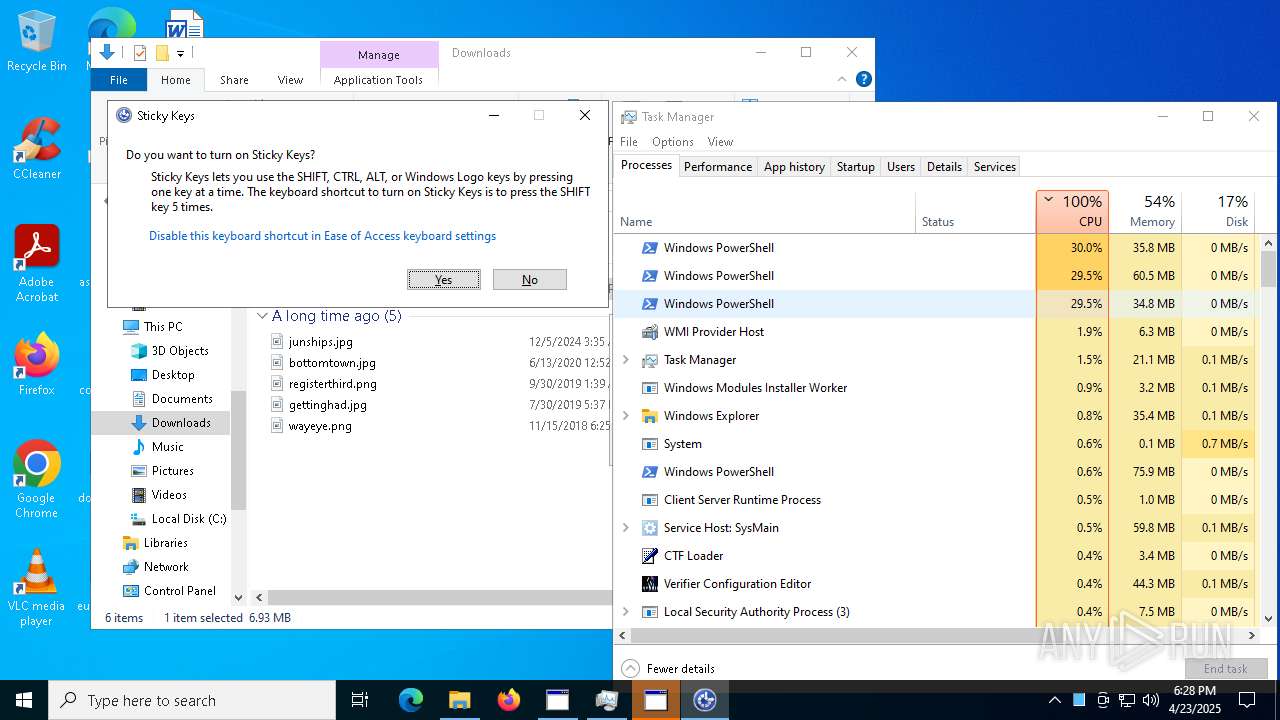Open the Startup tab in Task Manager
Image resolution: width=1280 pixels, height=720 pixels.
click(855, 167)
